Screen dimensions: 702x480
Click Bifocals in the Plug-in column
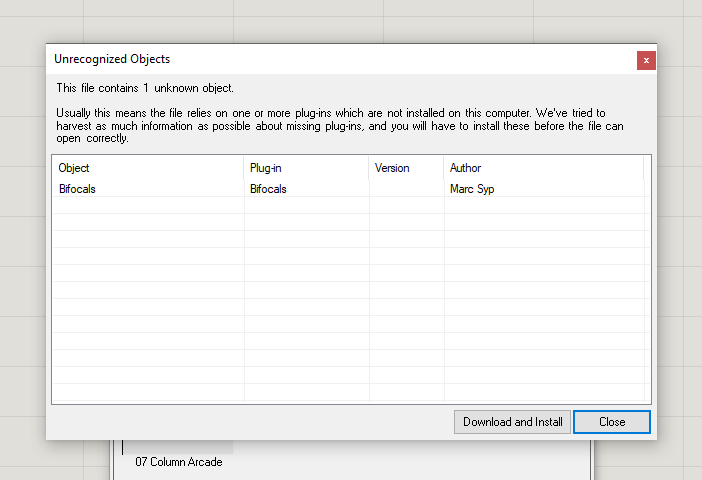click(x=268, y=189)
